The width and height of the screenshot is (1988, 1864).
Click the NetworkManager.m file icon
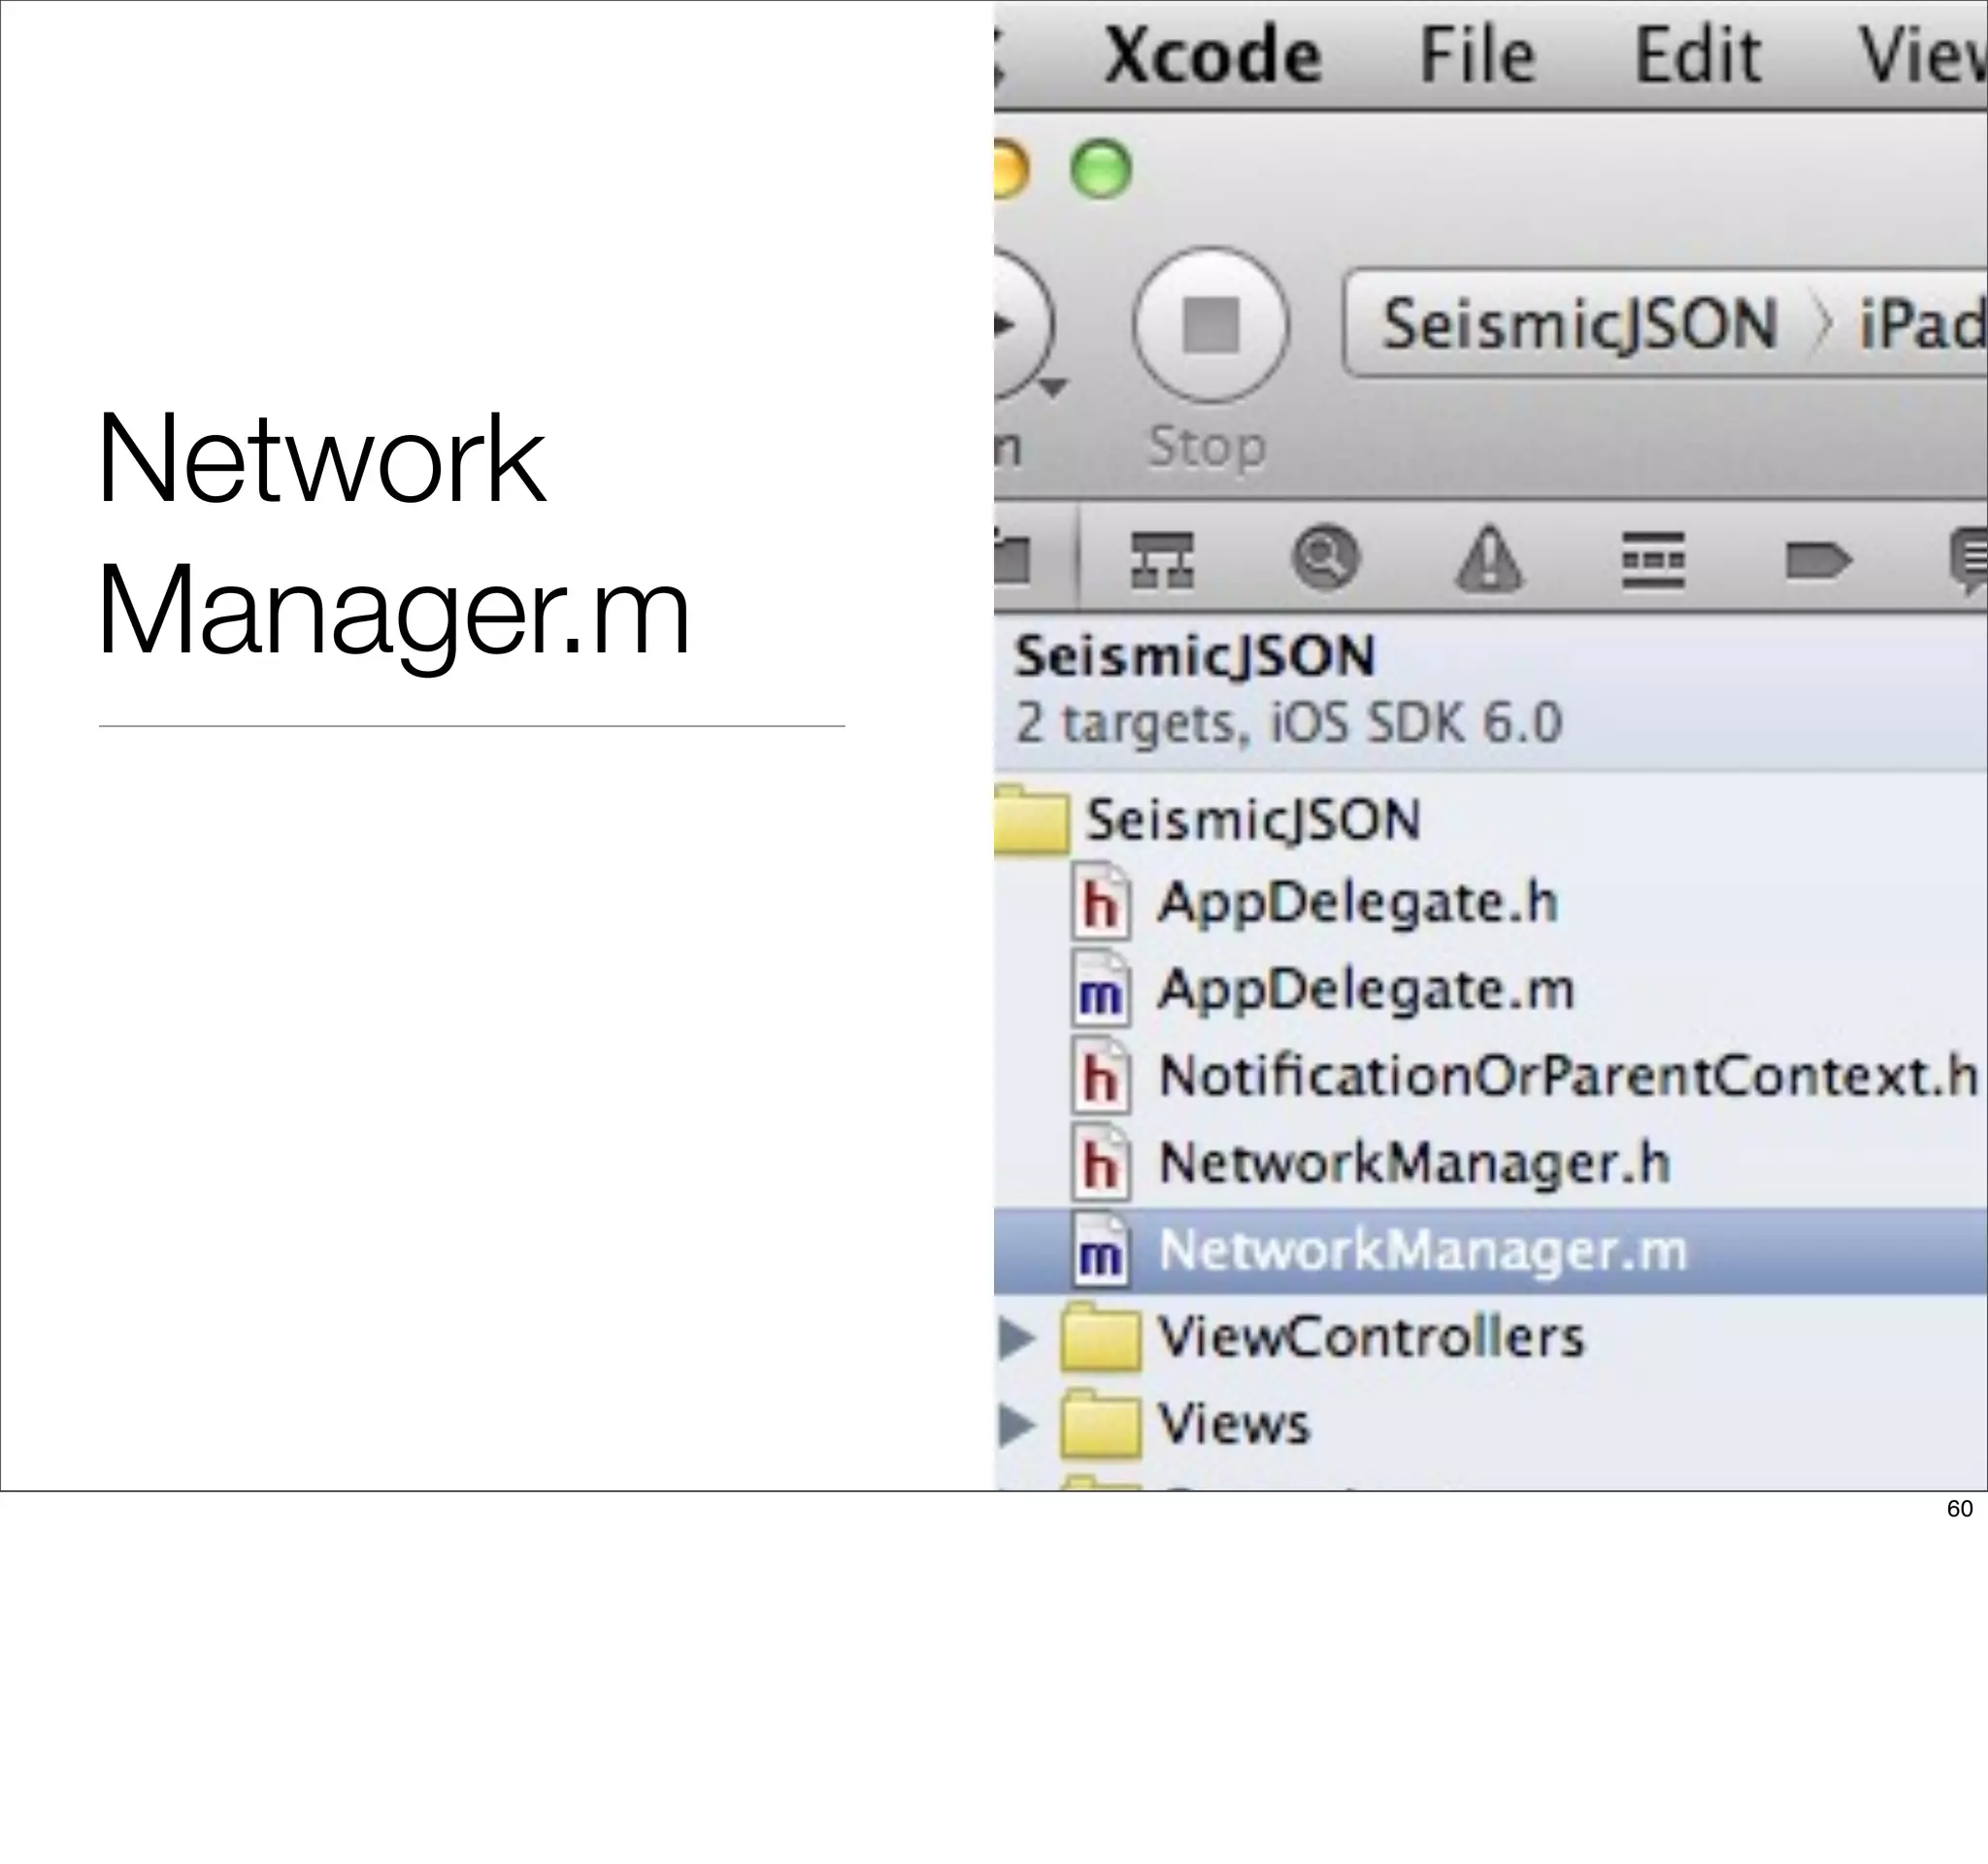[x=1101, y=1249]
